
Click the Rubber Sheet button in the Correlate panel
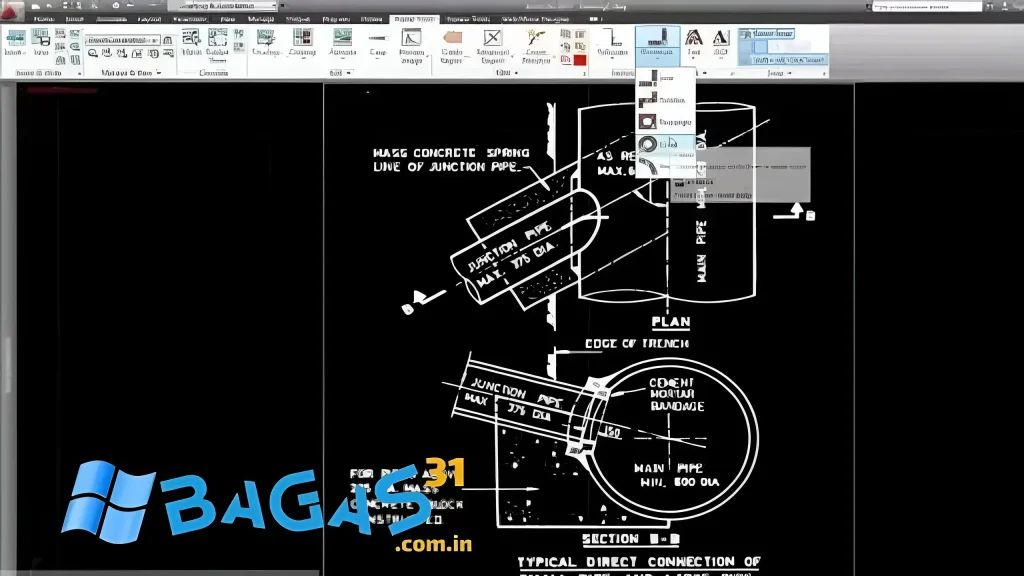click(217, 44)
